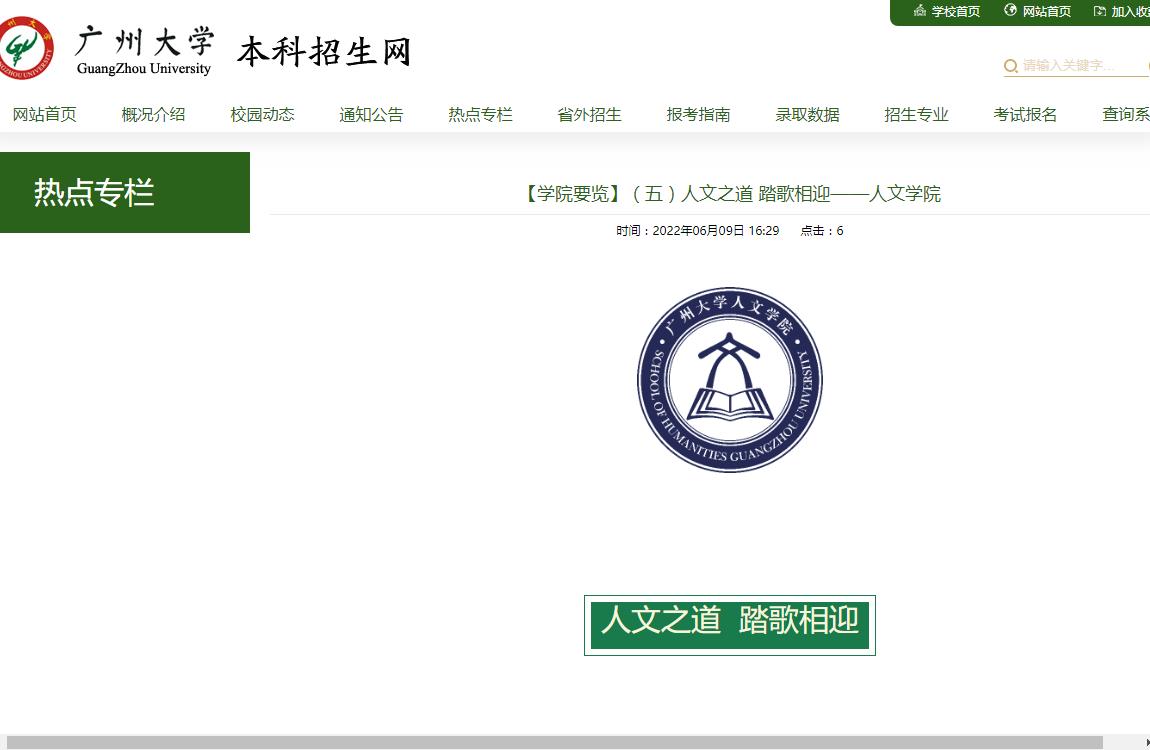Click the Guangzhou University round logo
The width and height of the screenshot is (1150, 750).
[26, 48]
